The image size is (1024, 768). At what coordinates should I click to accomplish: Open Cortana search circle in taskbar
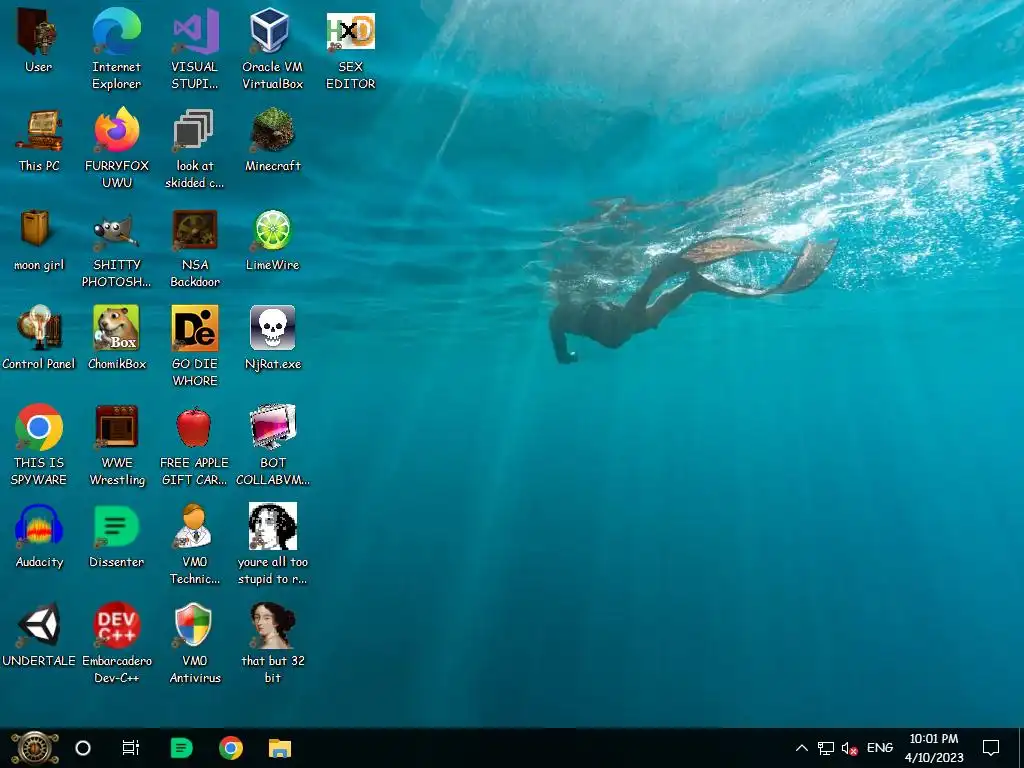[83, 748]
